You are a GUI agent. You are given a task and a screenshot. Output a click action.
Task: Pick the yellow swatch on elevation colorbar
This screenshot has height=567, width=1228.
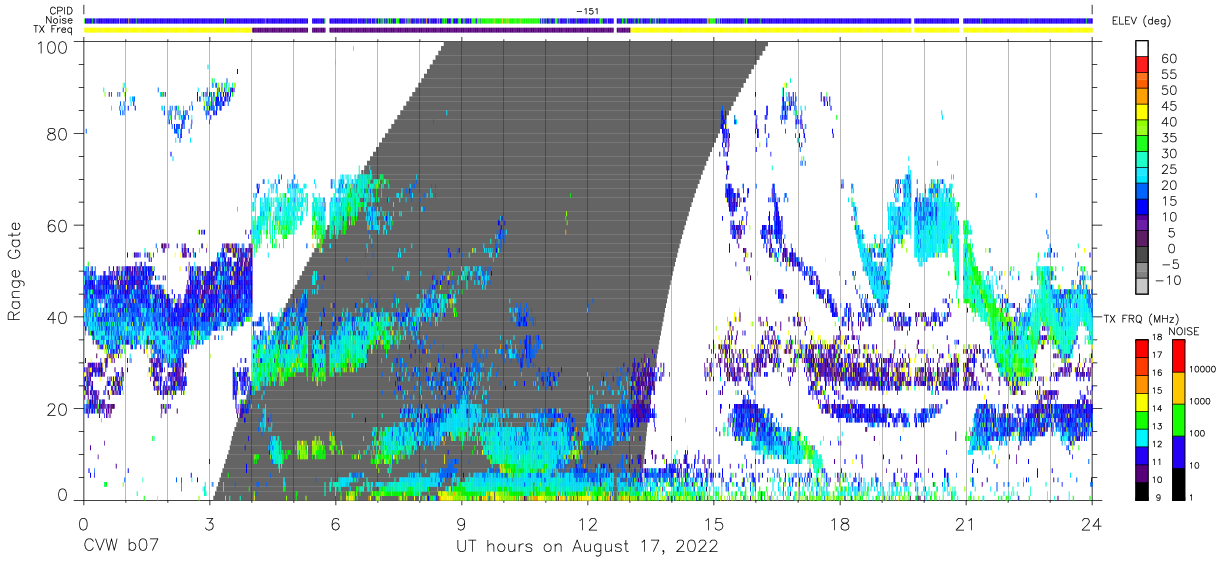1142,111
